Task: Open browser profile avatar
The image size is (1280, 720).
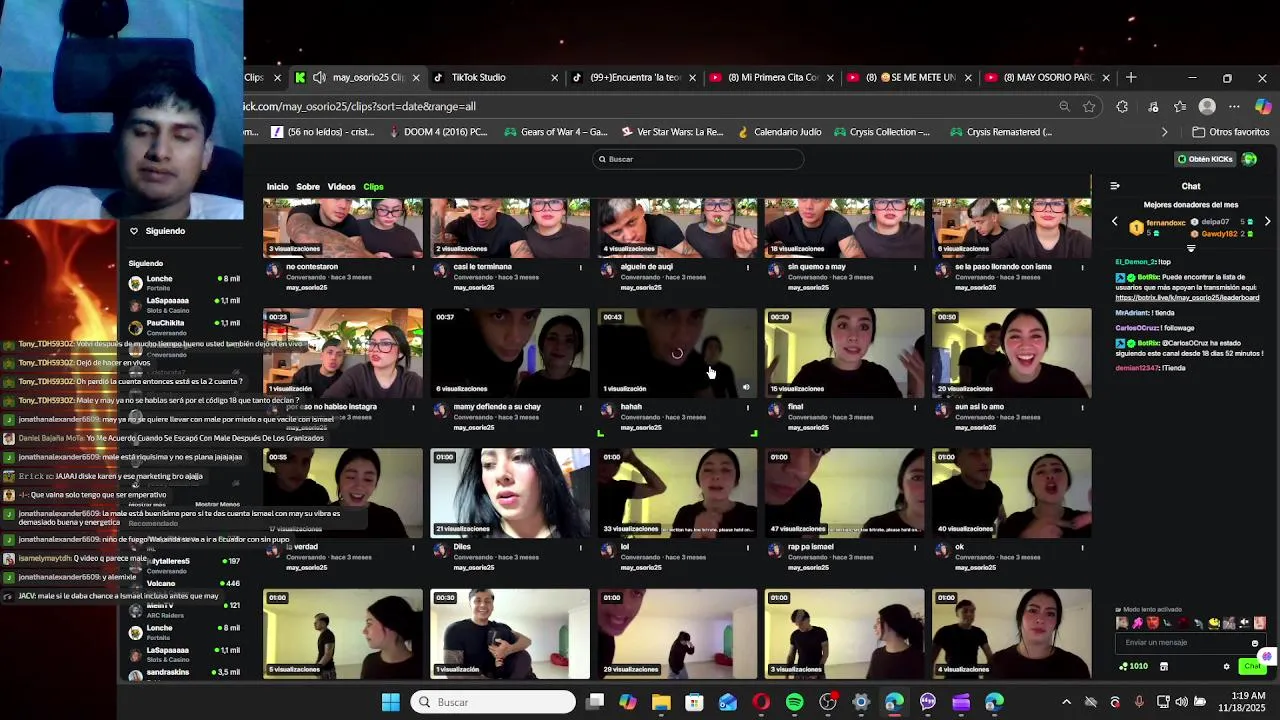Action: pyautogui.click(x=1207, y=107)
